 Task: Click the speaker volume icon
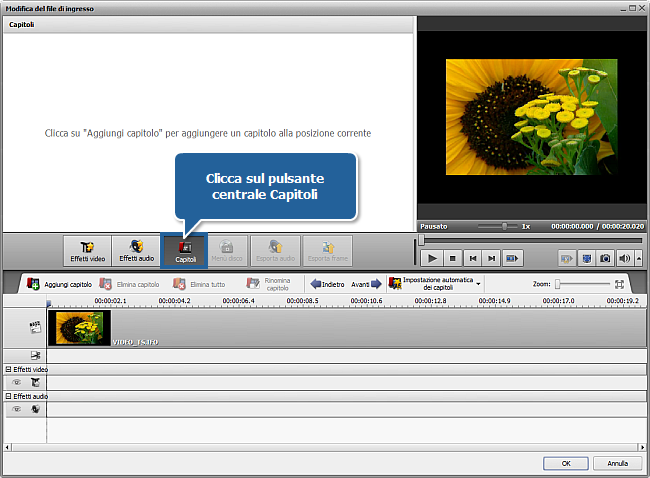(626, 258)
